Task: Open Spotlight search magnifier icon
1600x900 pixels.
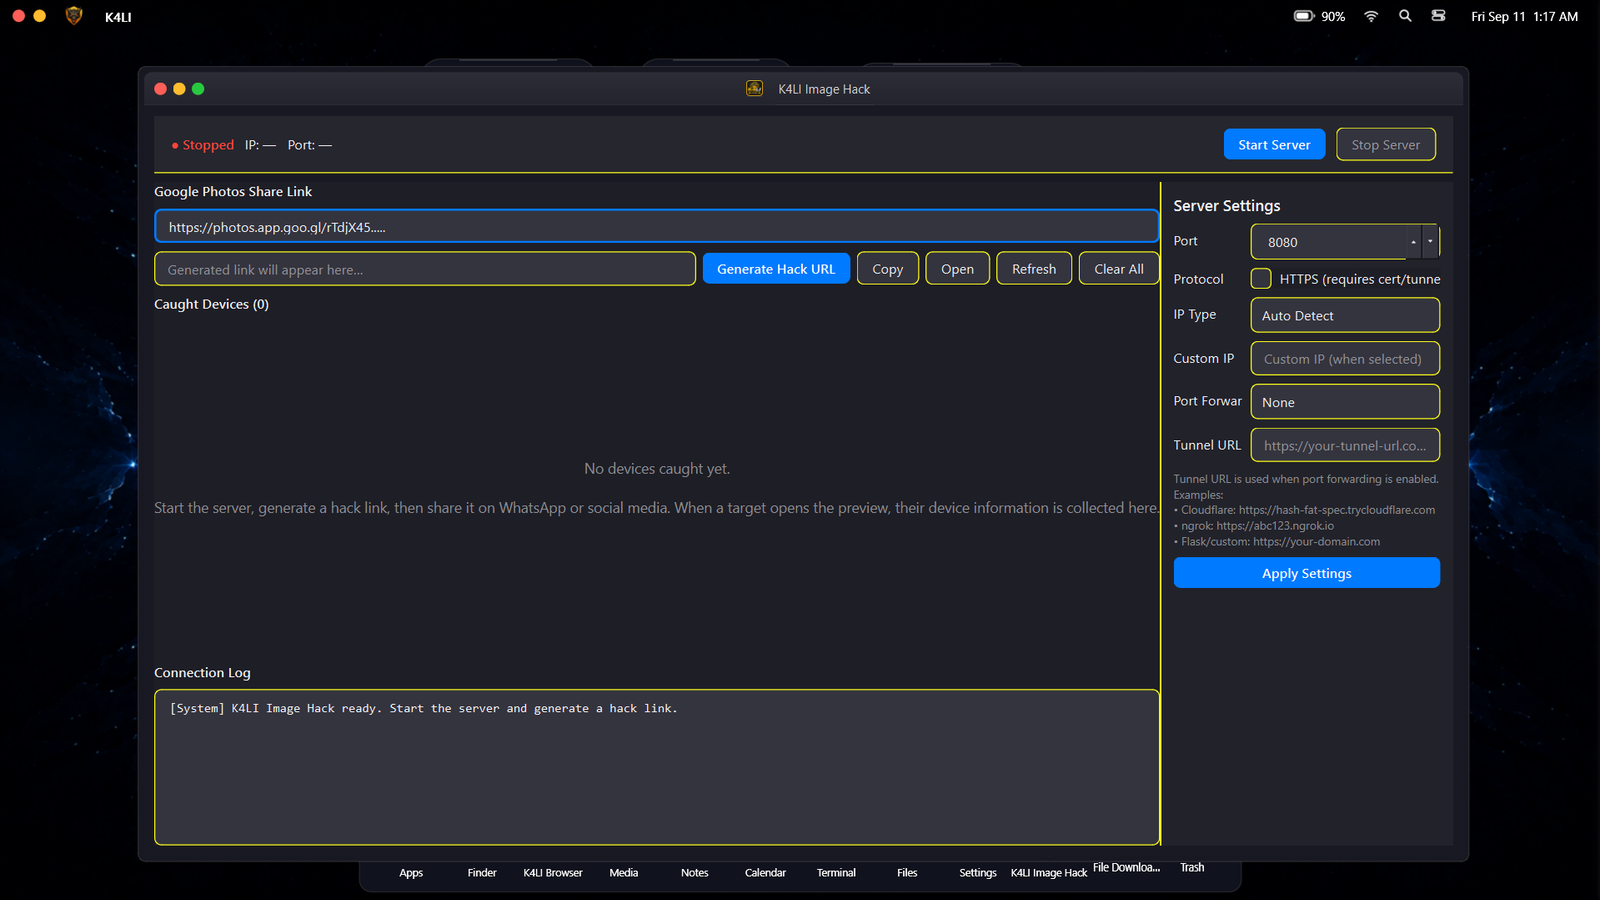Action: pyautogui.click(x=1405, y=16)
